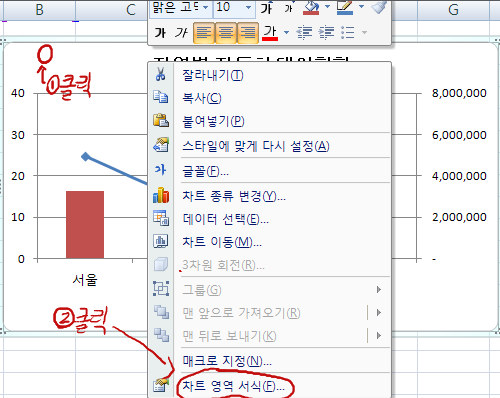Click the Bullets list icon in mini toolbar

click(348, 33)
